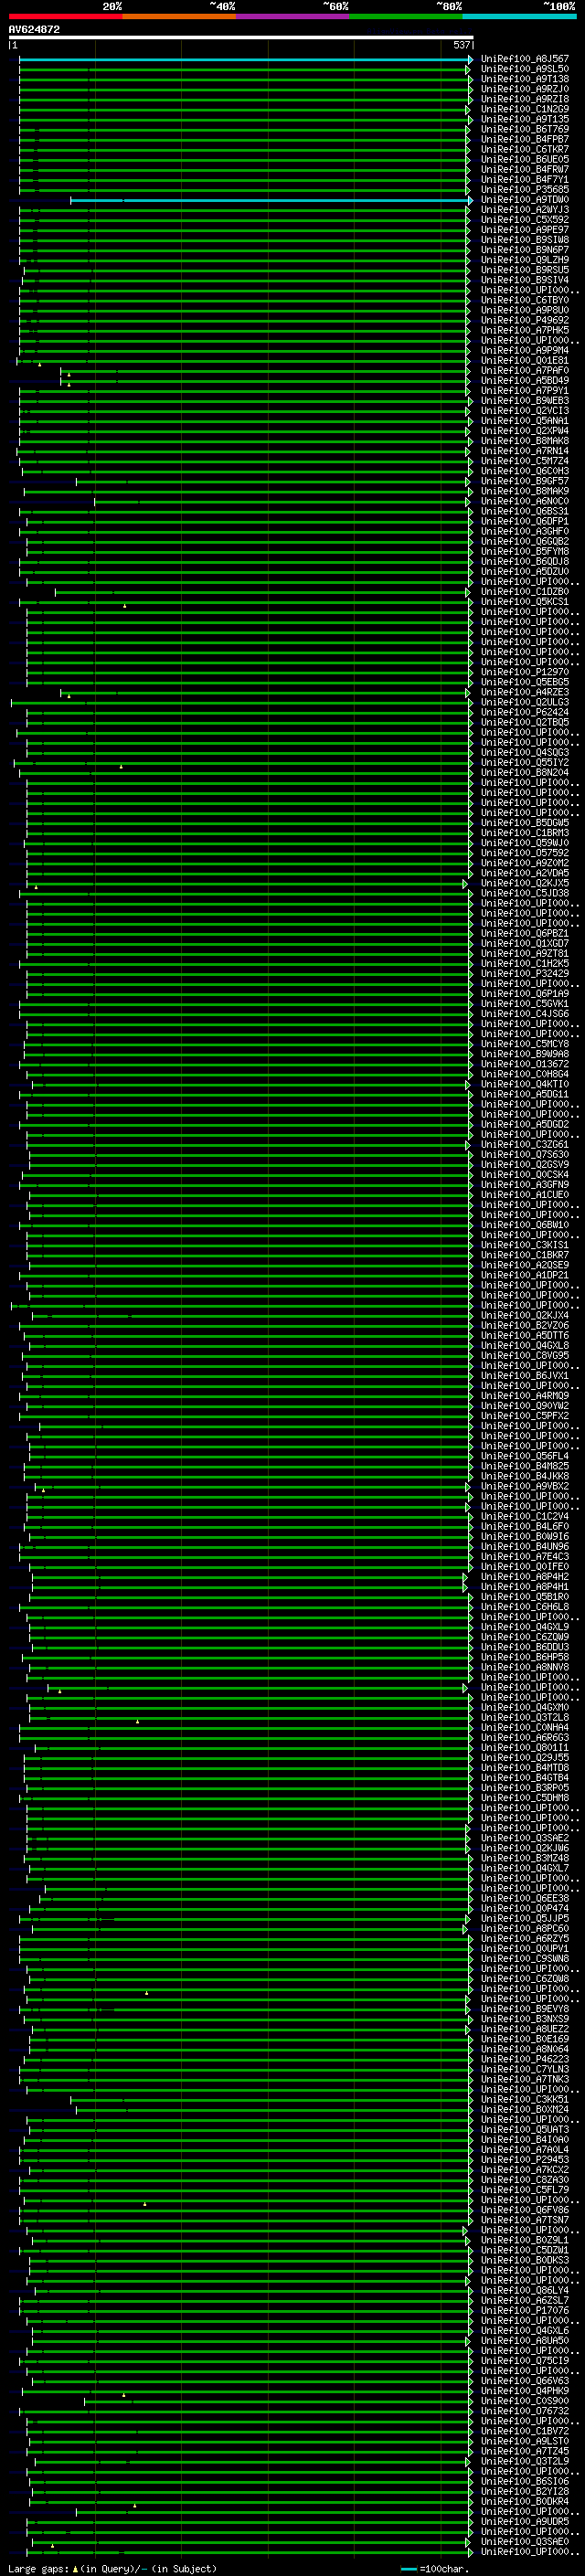Click yellow gap marker in UniRef100_A7PAF0 row

69,375
